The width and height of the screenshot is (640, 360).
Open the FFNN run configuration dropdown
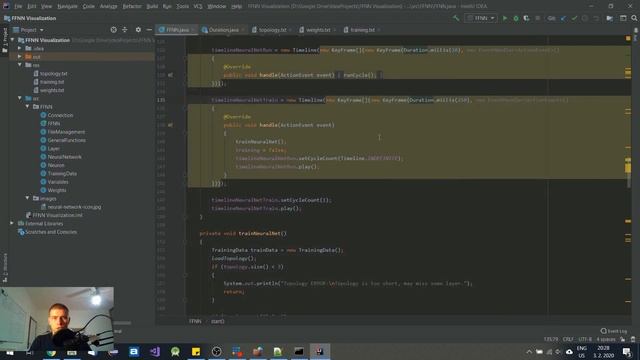tap(480, 18)
